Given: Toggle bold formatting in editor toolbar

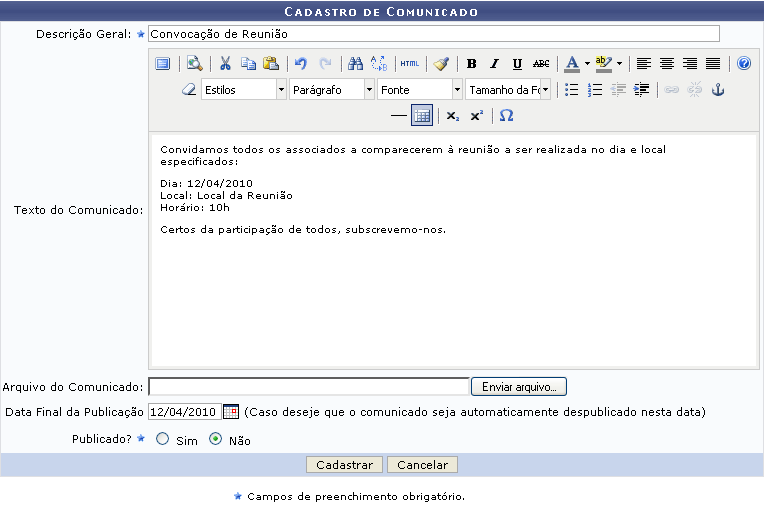Looking at the screenshot, I should coord(471,64).
